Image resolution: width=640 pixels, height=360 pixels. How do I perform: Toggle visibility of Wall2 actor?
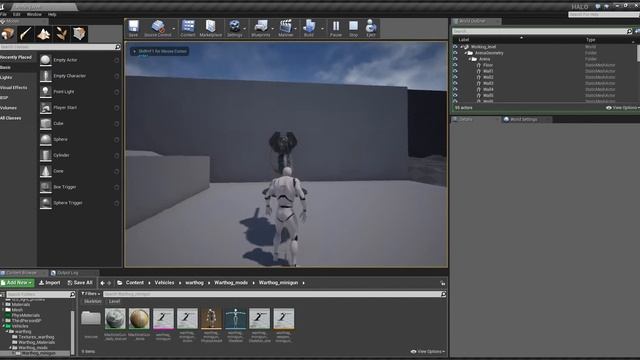point(455,77)
